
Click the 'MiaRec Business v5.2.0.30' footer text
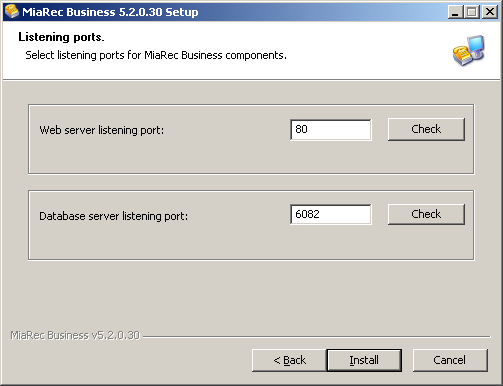(75, 335)
